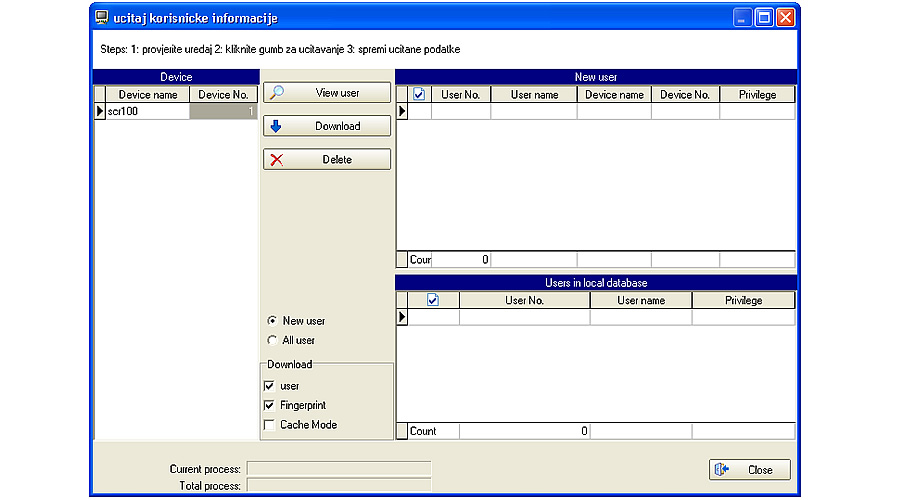The image size is (900, 500).
Task: Click the row indicator arrow beside scr100
Action: [x=99, y=112]
